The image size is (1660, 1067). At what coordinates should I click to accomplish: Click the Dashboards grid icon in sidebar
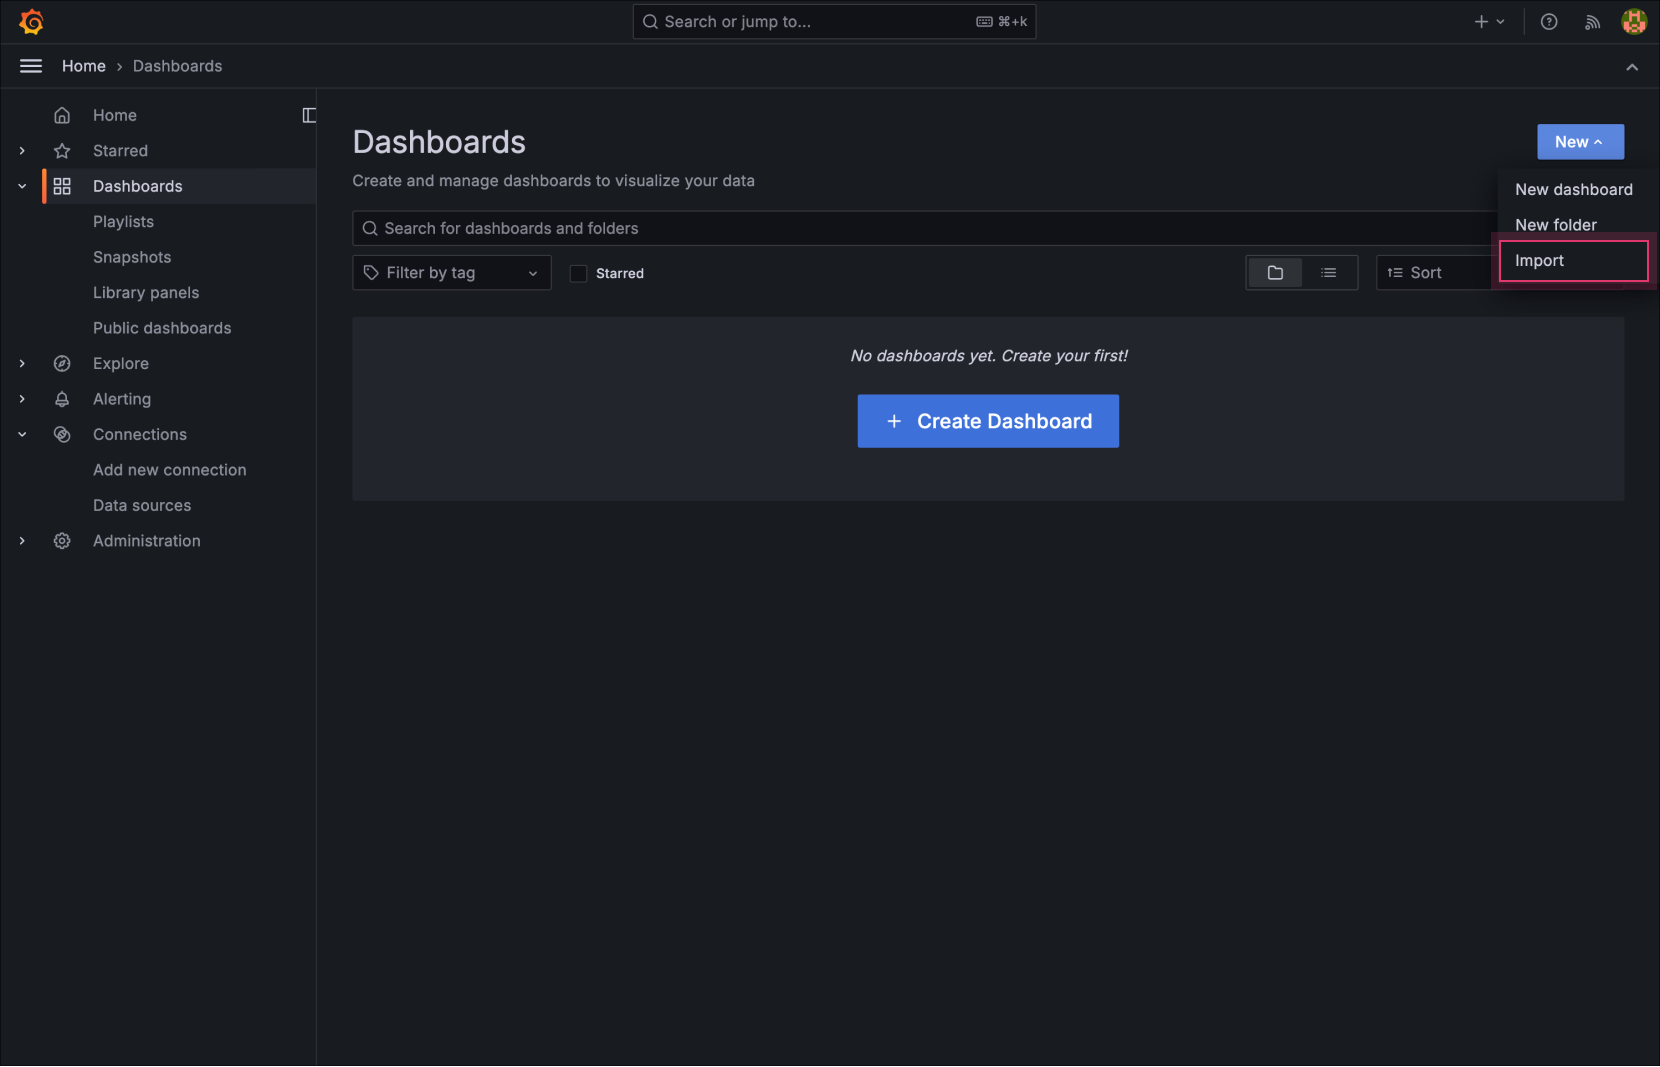[62, 186]
